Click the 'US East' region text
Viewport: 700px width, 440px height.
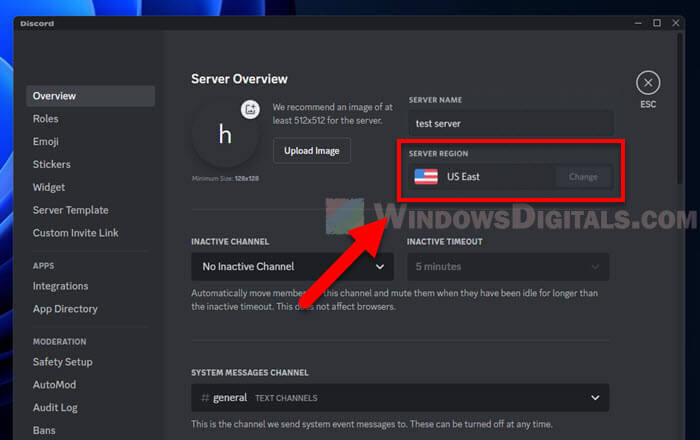coord(463,177)
